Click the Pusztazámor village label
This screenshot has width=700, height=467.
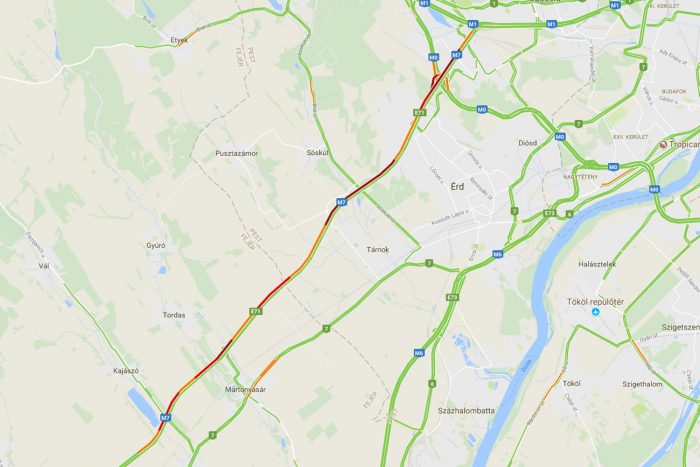click(x=237, y=153)
